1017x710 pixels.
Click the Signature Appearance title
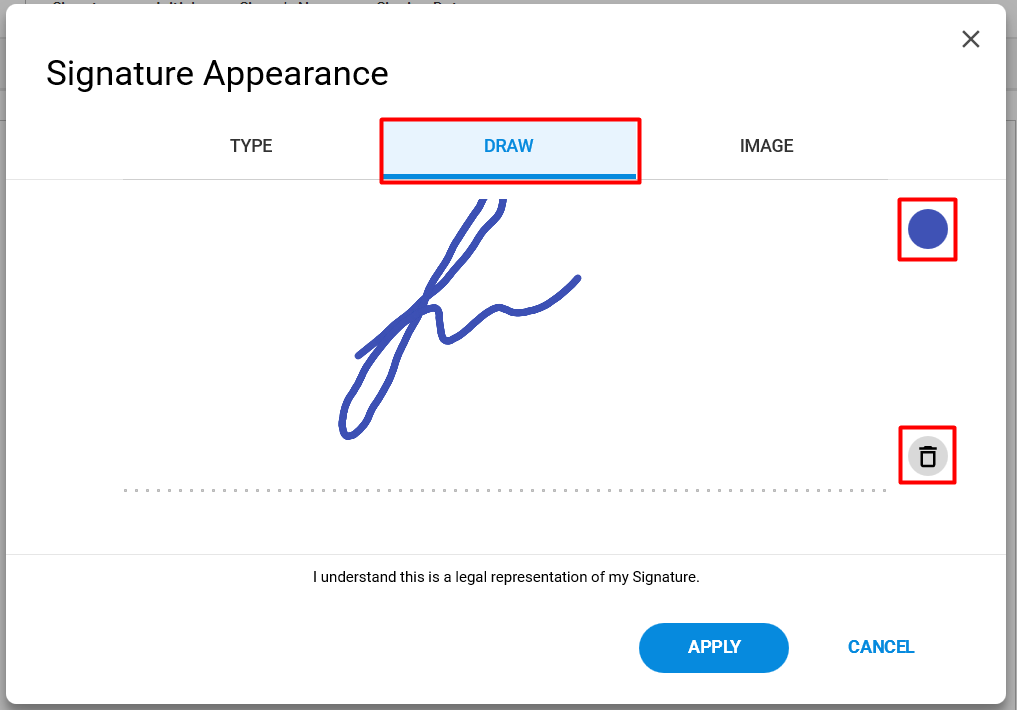[x=217, y=73]
